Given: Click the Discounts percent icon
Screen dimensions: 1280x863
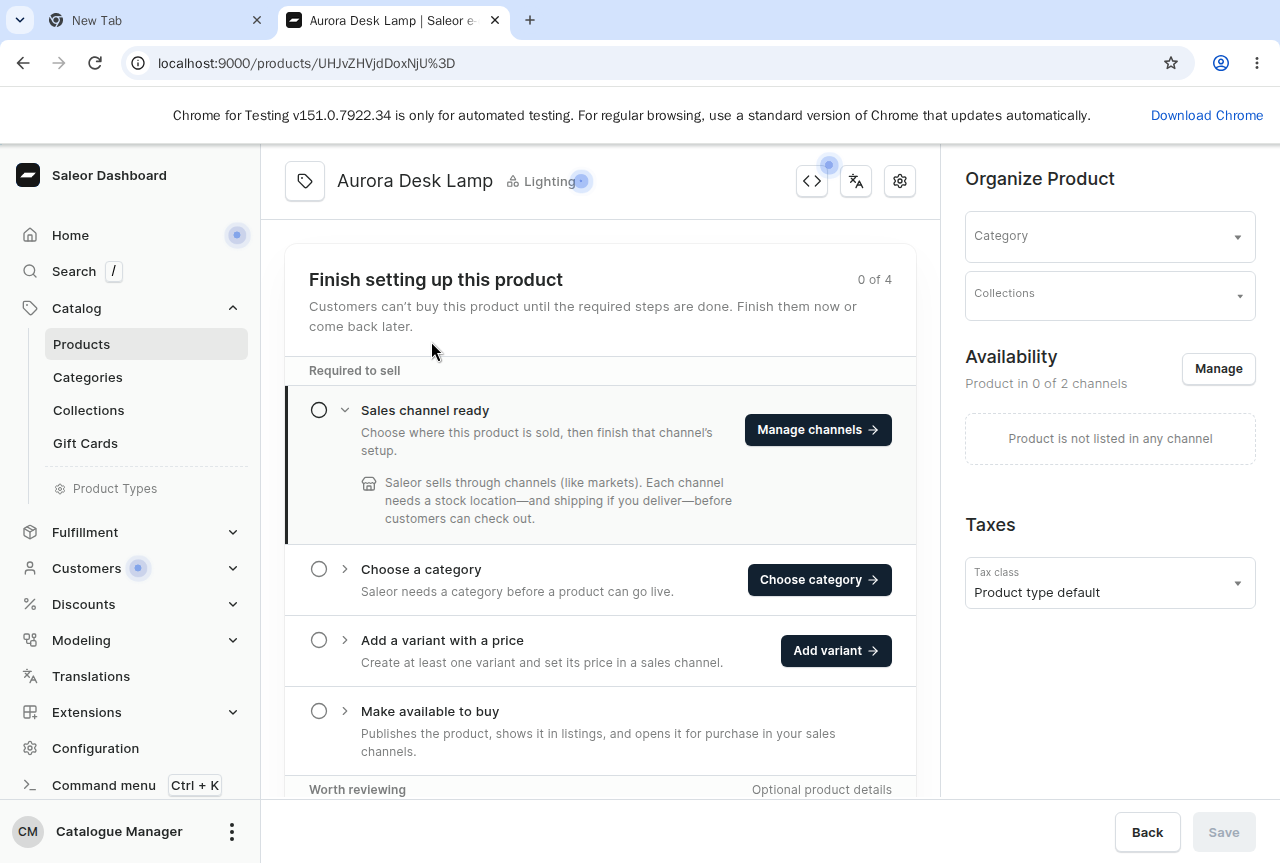Looking at the screenshot, I should click(x=30, y=604).
